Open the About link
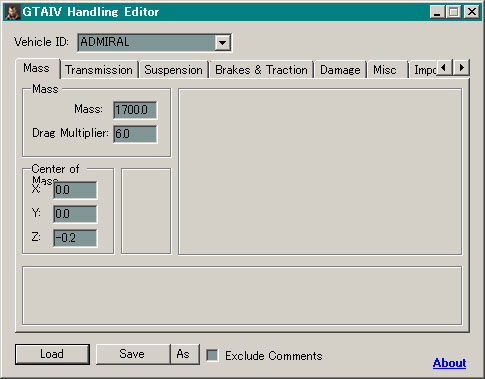Image resolution: width=485 pixels, height=379 pixels. pyautogui.click(x=449, y=363)
